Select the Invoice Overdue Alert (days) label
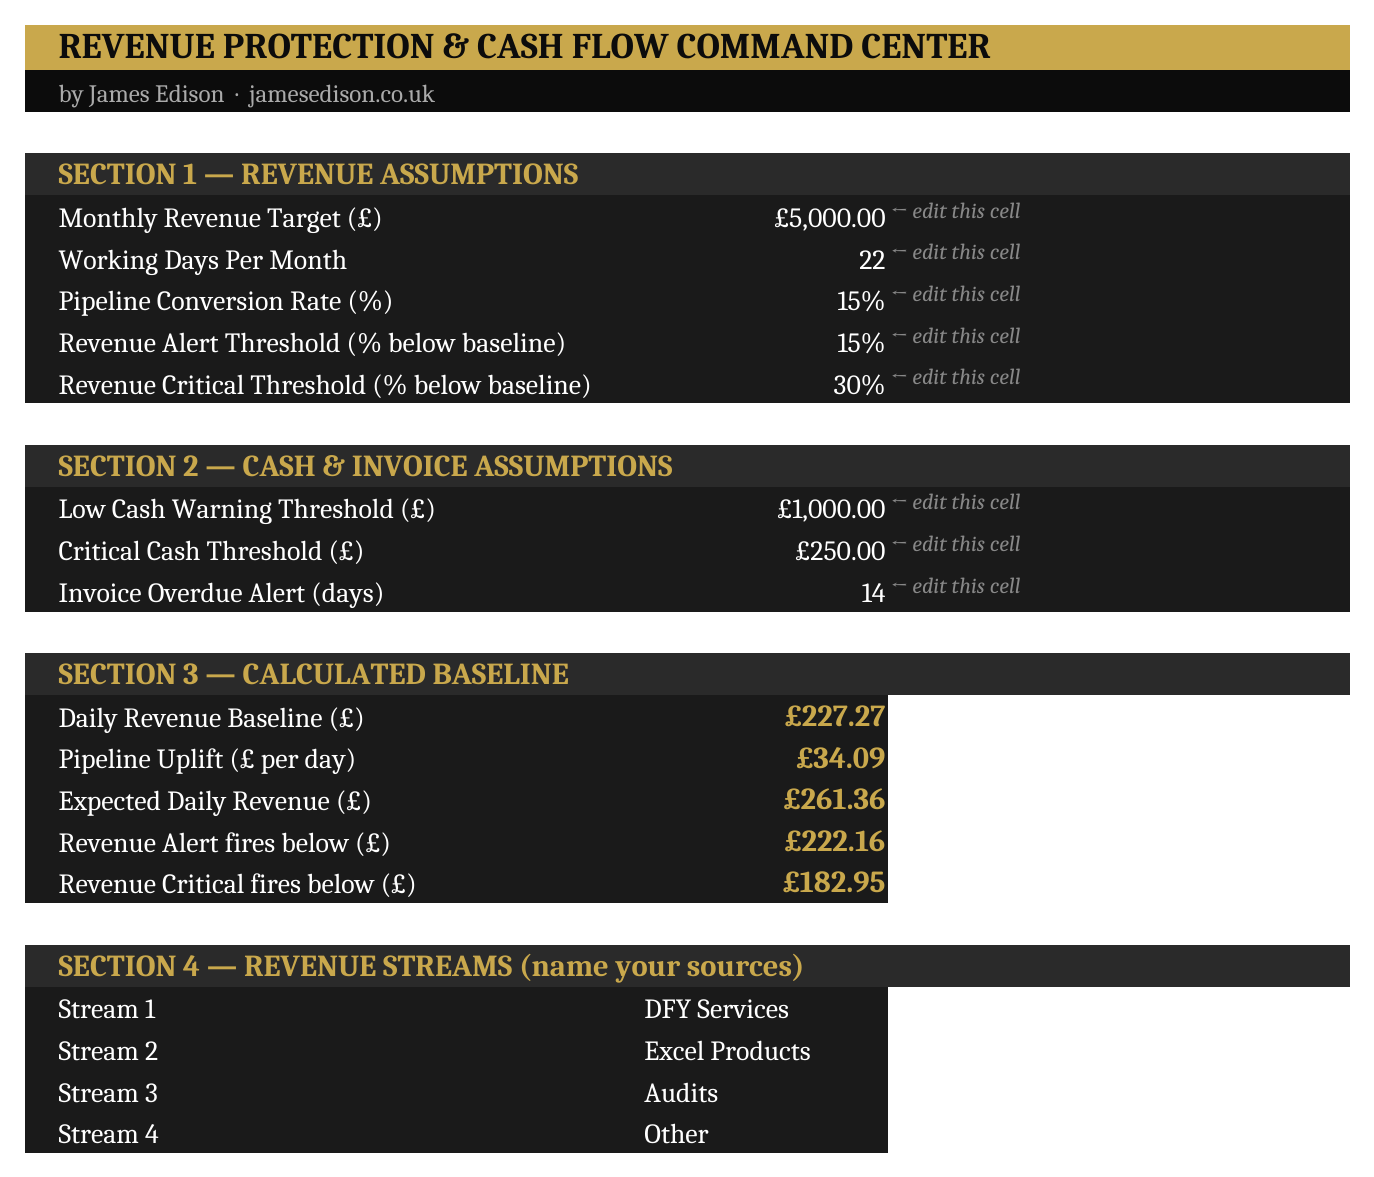Image resolution: width=1374 pixels, height=1177 pixels. 221,594
